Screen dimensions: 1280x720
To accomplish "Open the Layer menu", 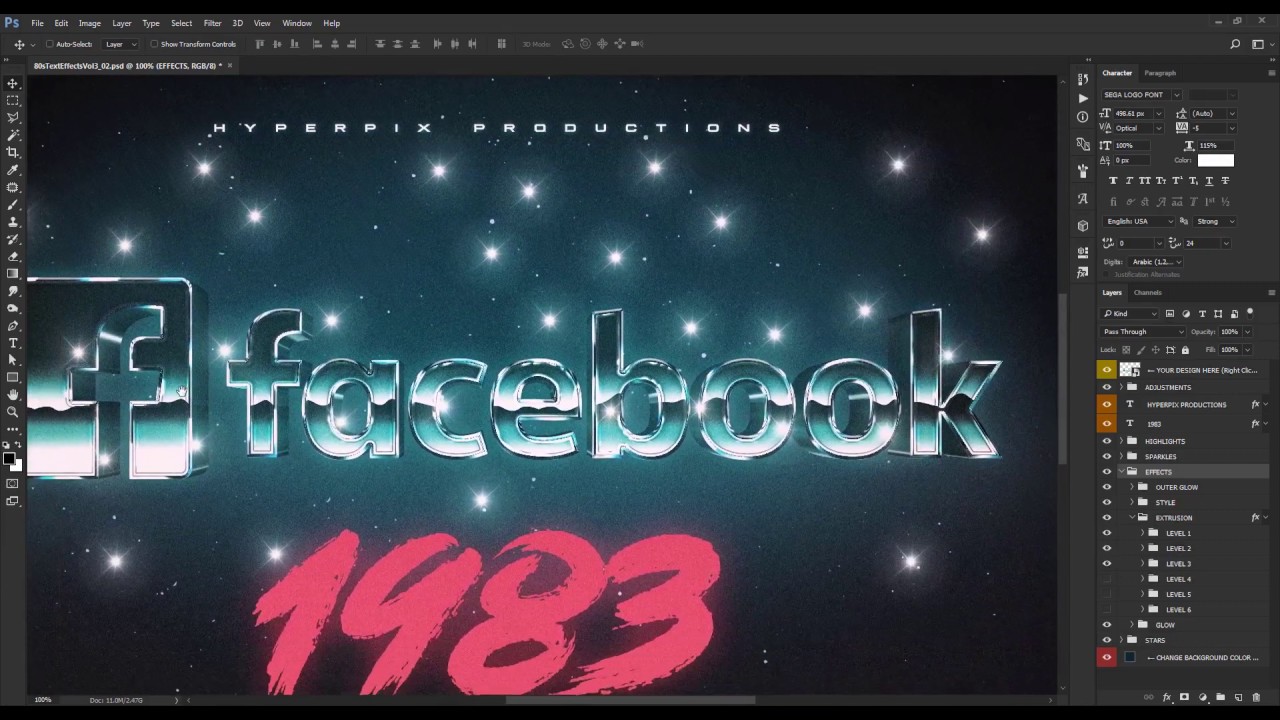I will 121,23.
